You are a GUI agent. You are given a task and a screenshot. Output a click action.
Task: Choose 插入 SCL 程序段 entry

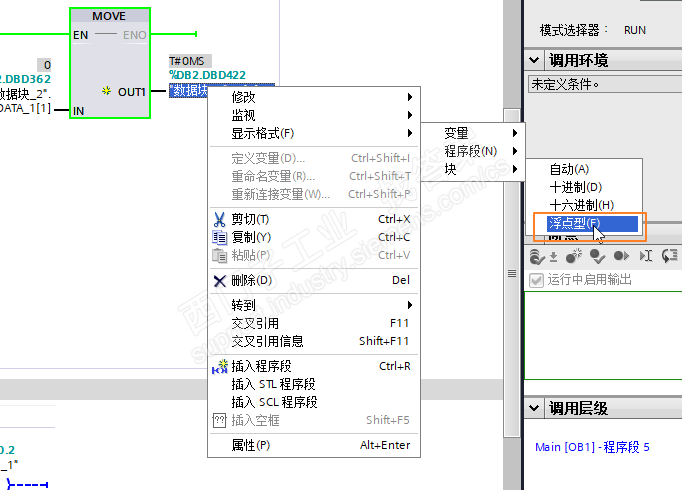[314, 402]
